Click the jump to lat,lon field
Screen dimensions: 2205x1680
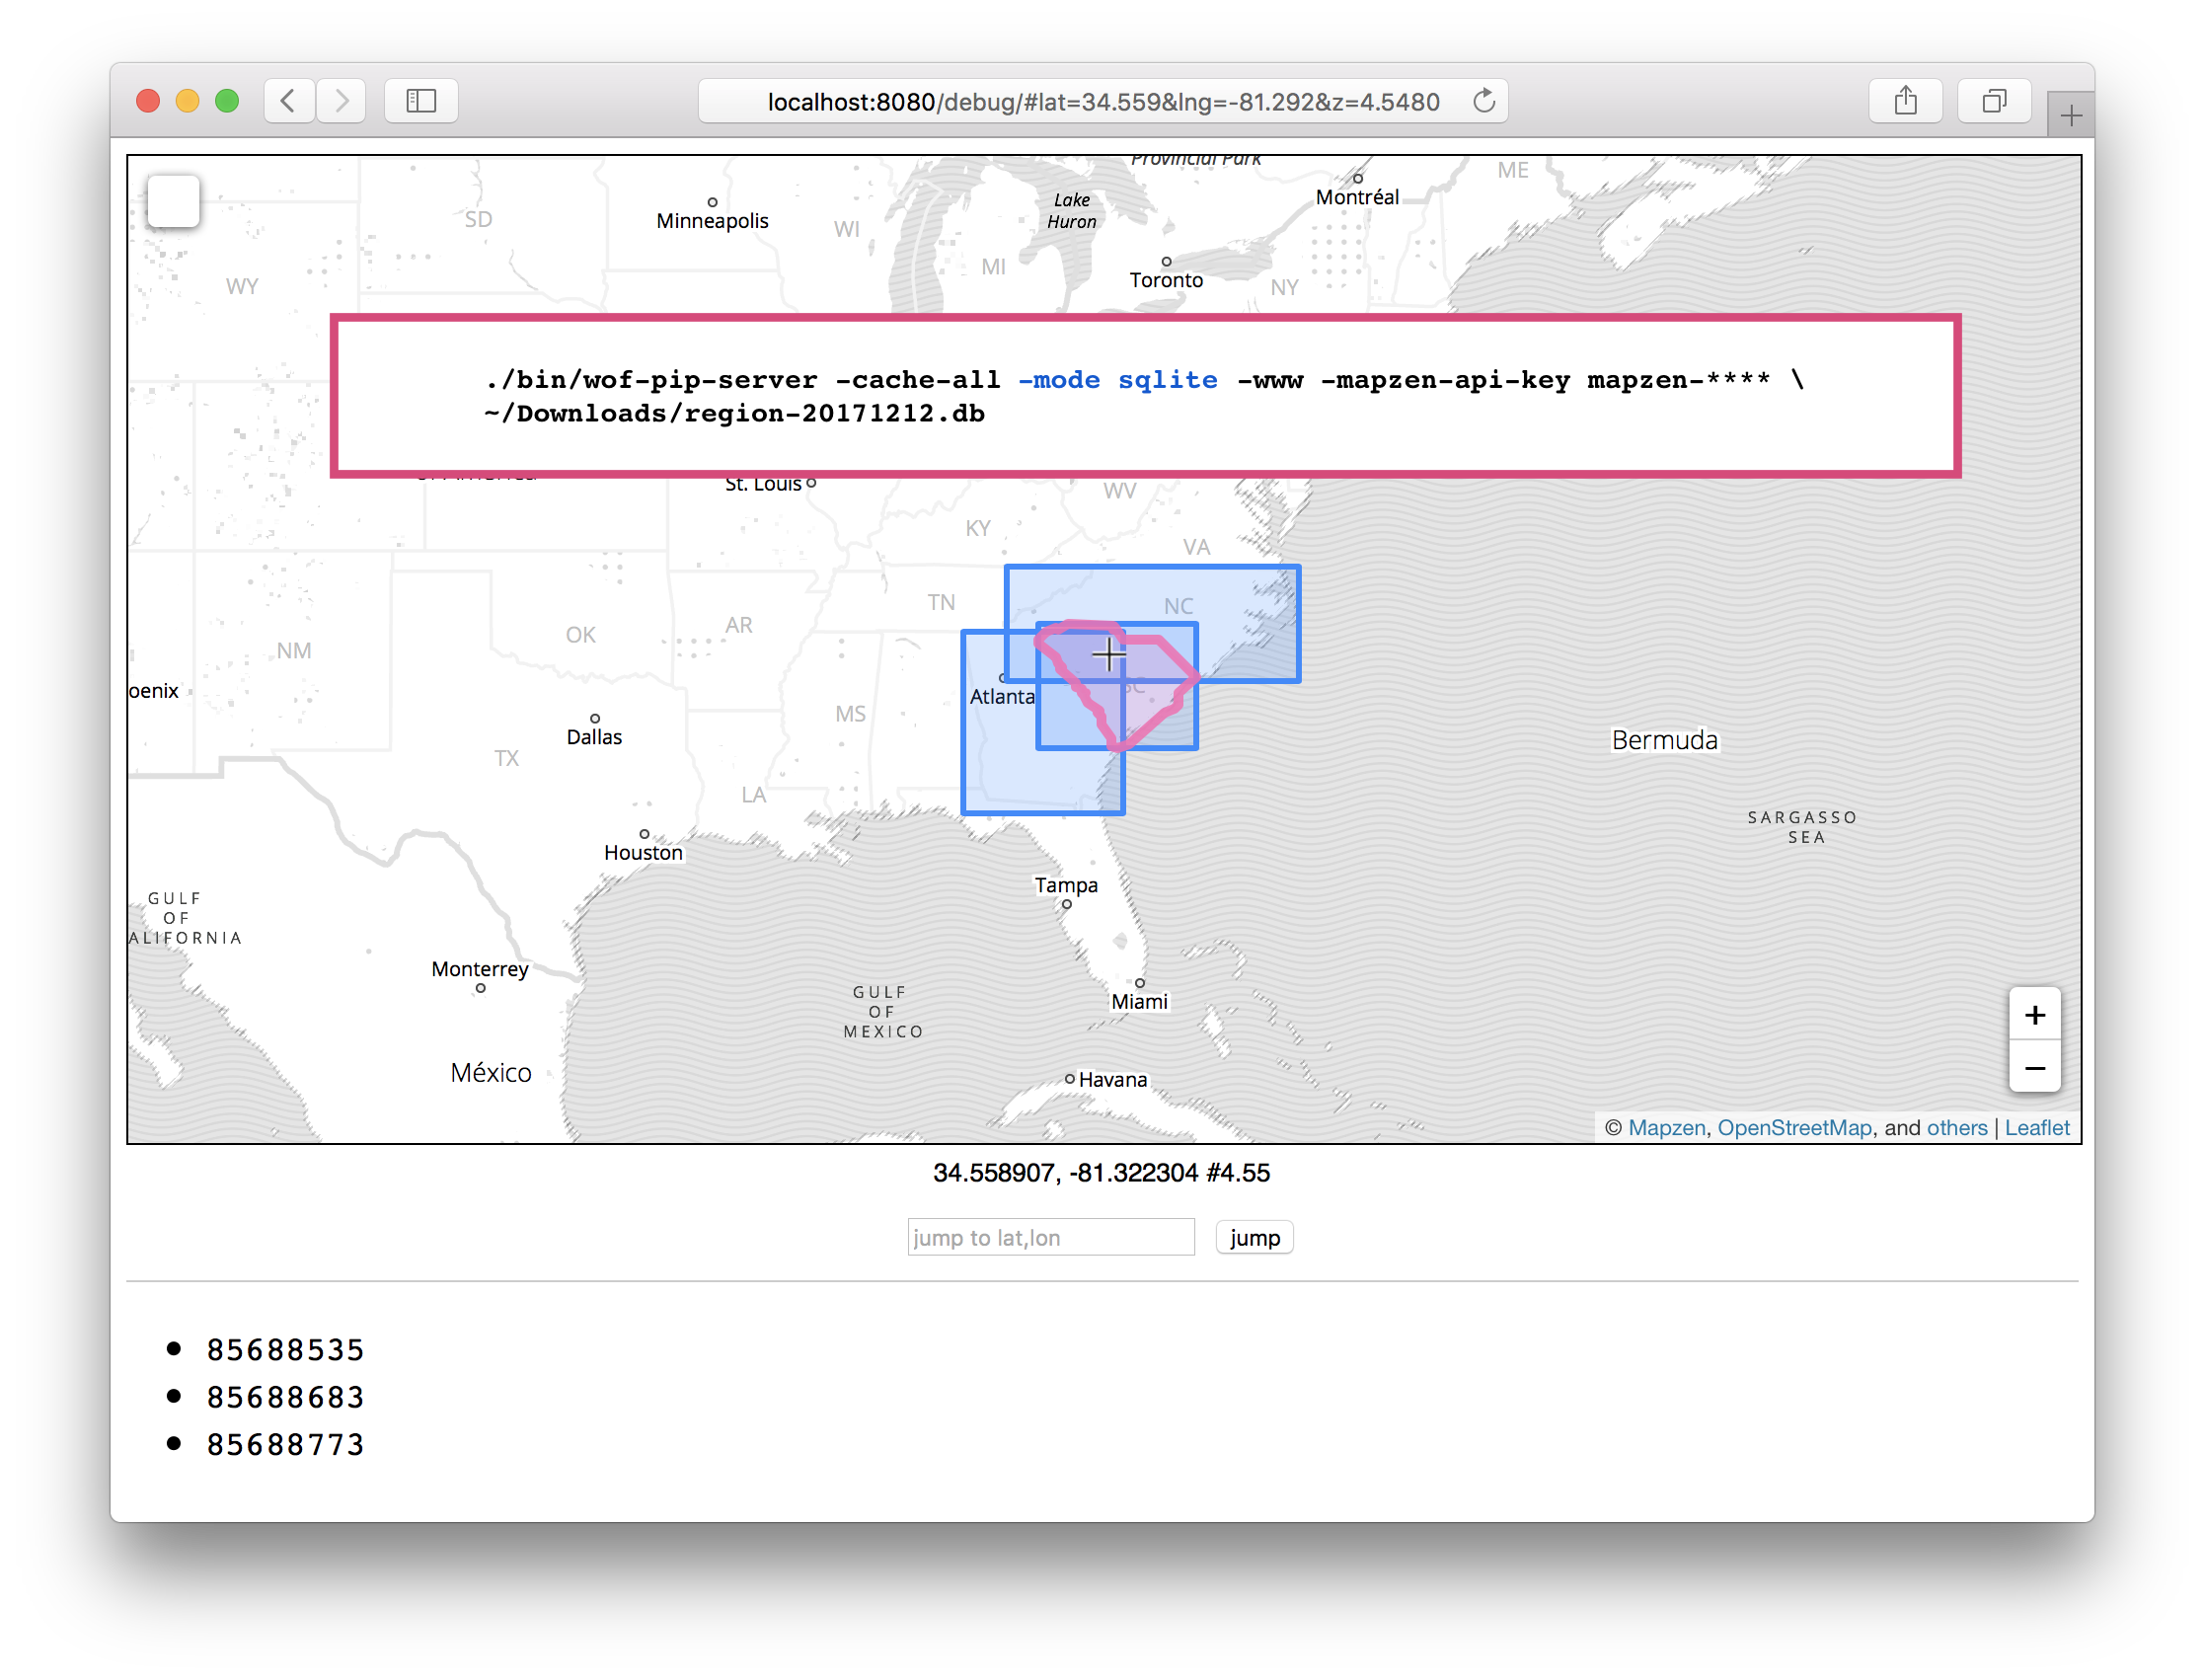pos(1050,1237)
